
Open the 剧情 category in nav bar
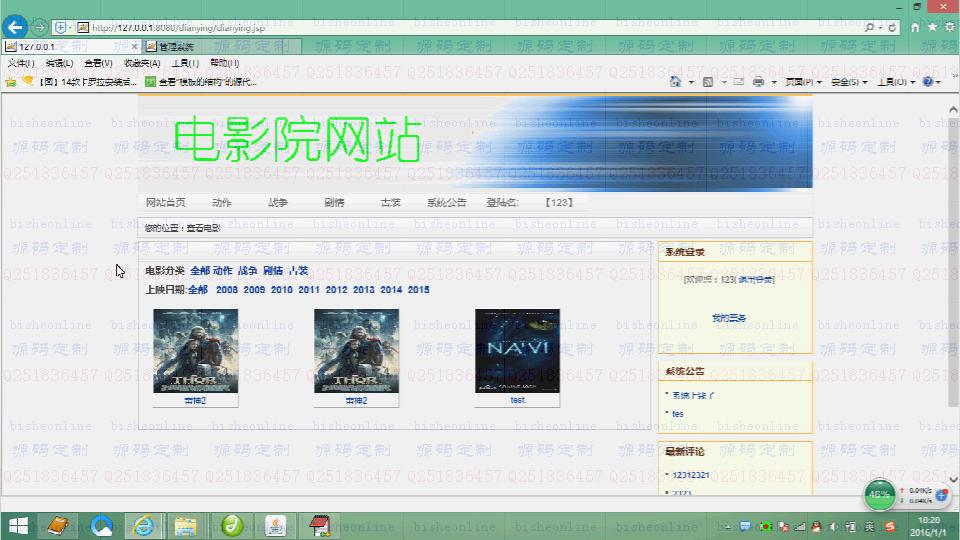(334, 202)
